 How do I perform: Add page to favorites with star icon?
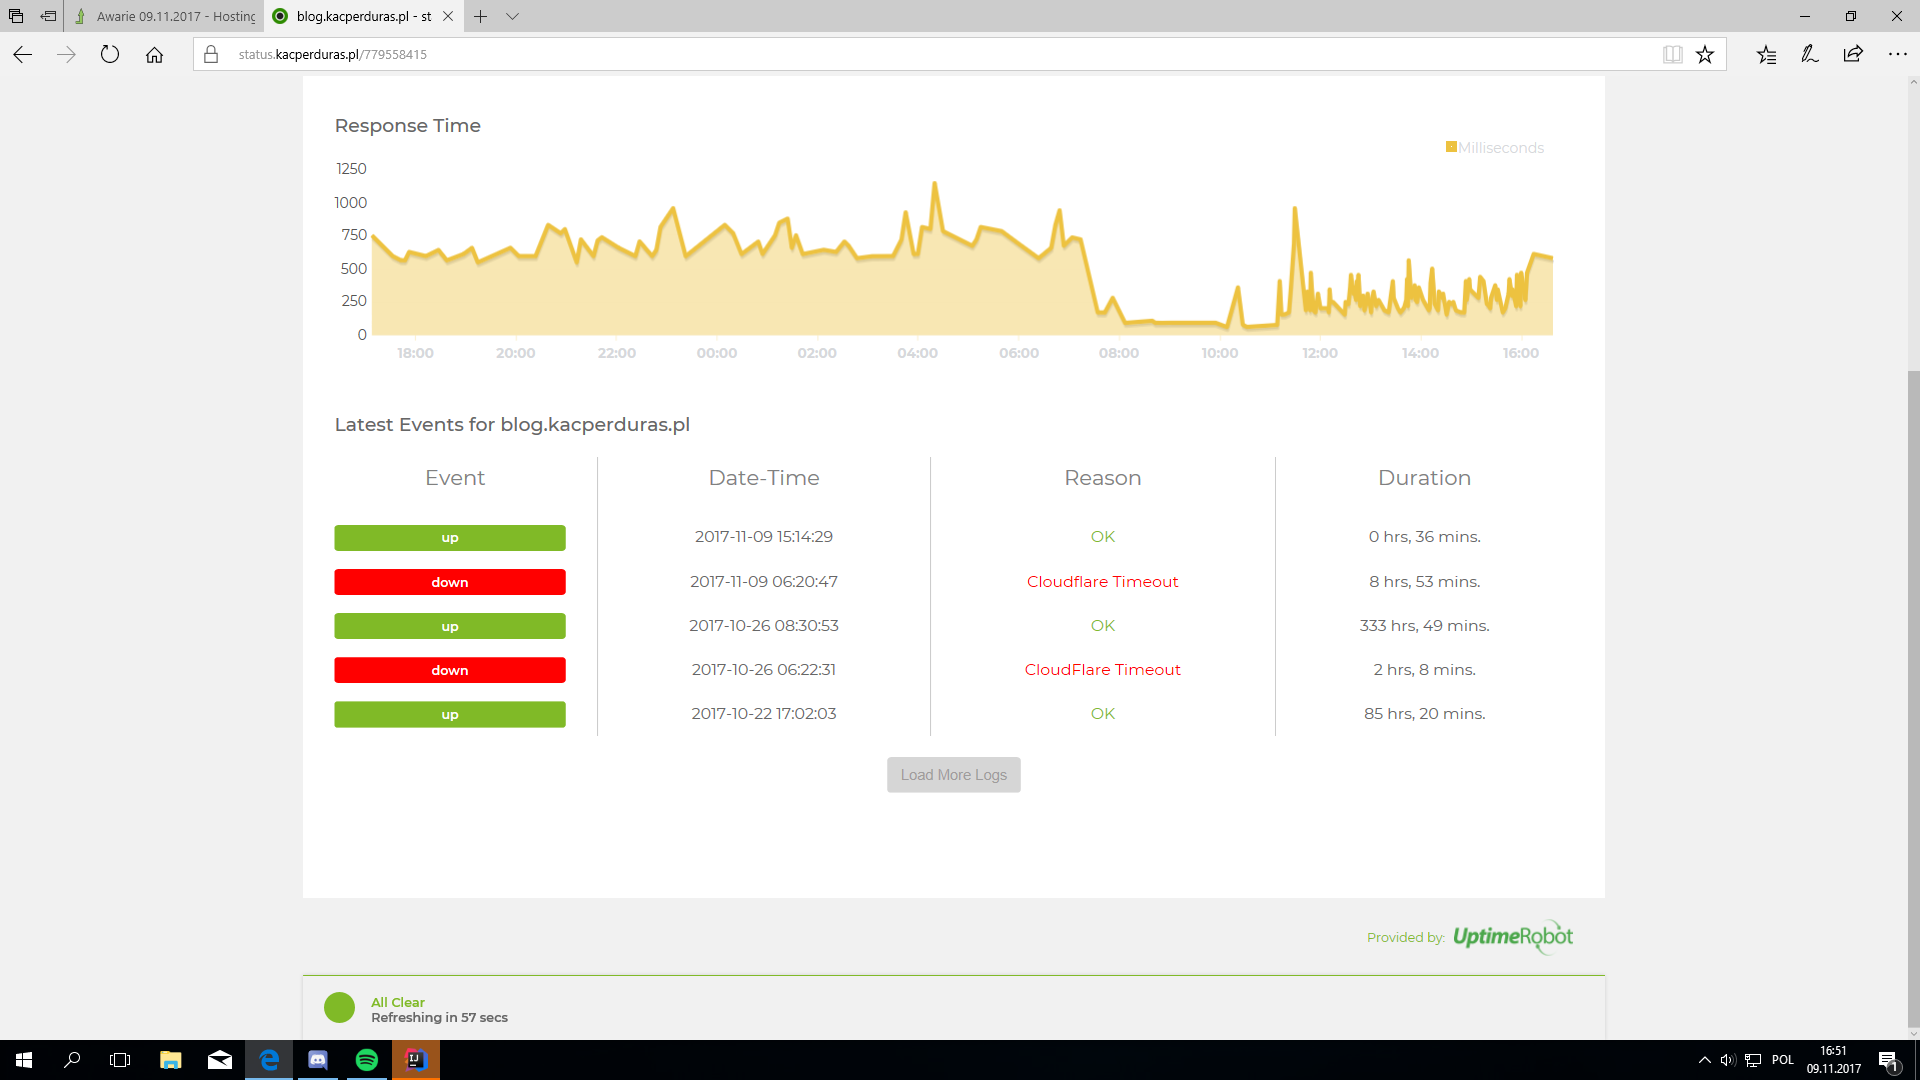pyautogui.click(x=1705, y=55)
